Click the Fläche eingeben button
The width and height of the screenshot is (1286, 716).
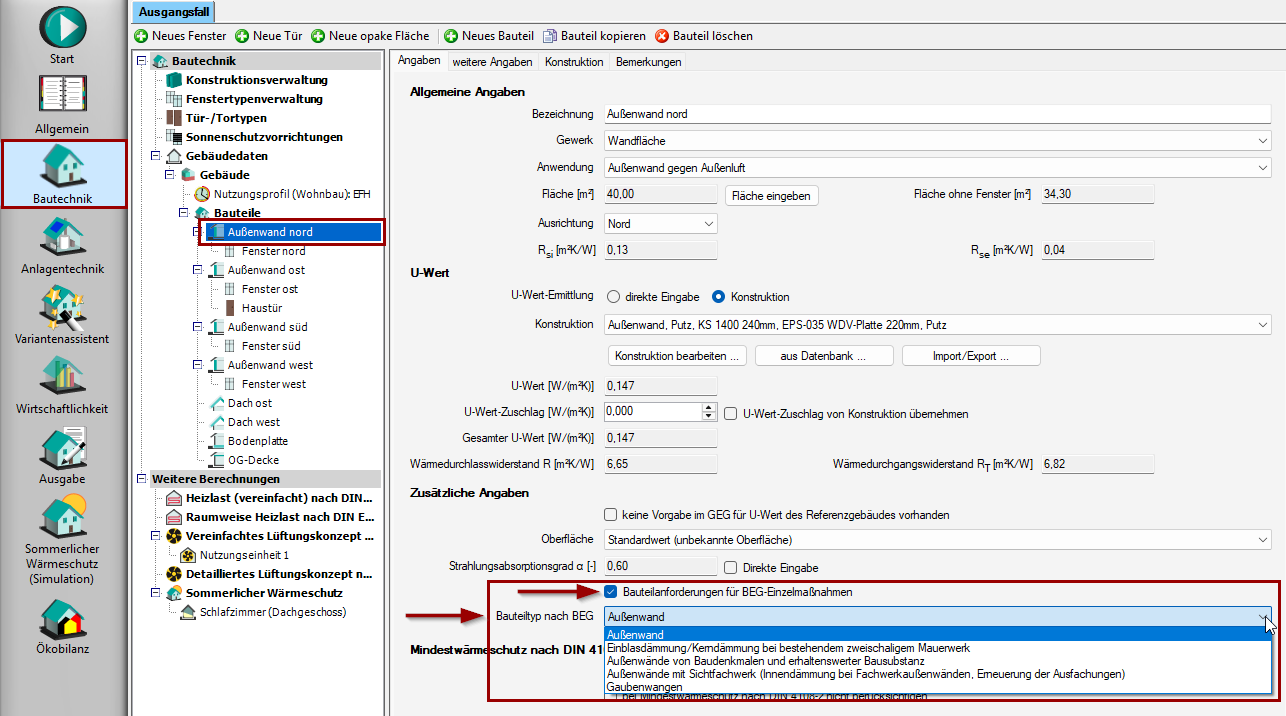[x=772, y=195]
